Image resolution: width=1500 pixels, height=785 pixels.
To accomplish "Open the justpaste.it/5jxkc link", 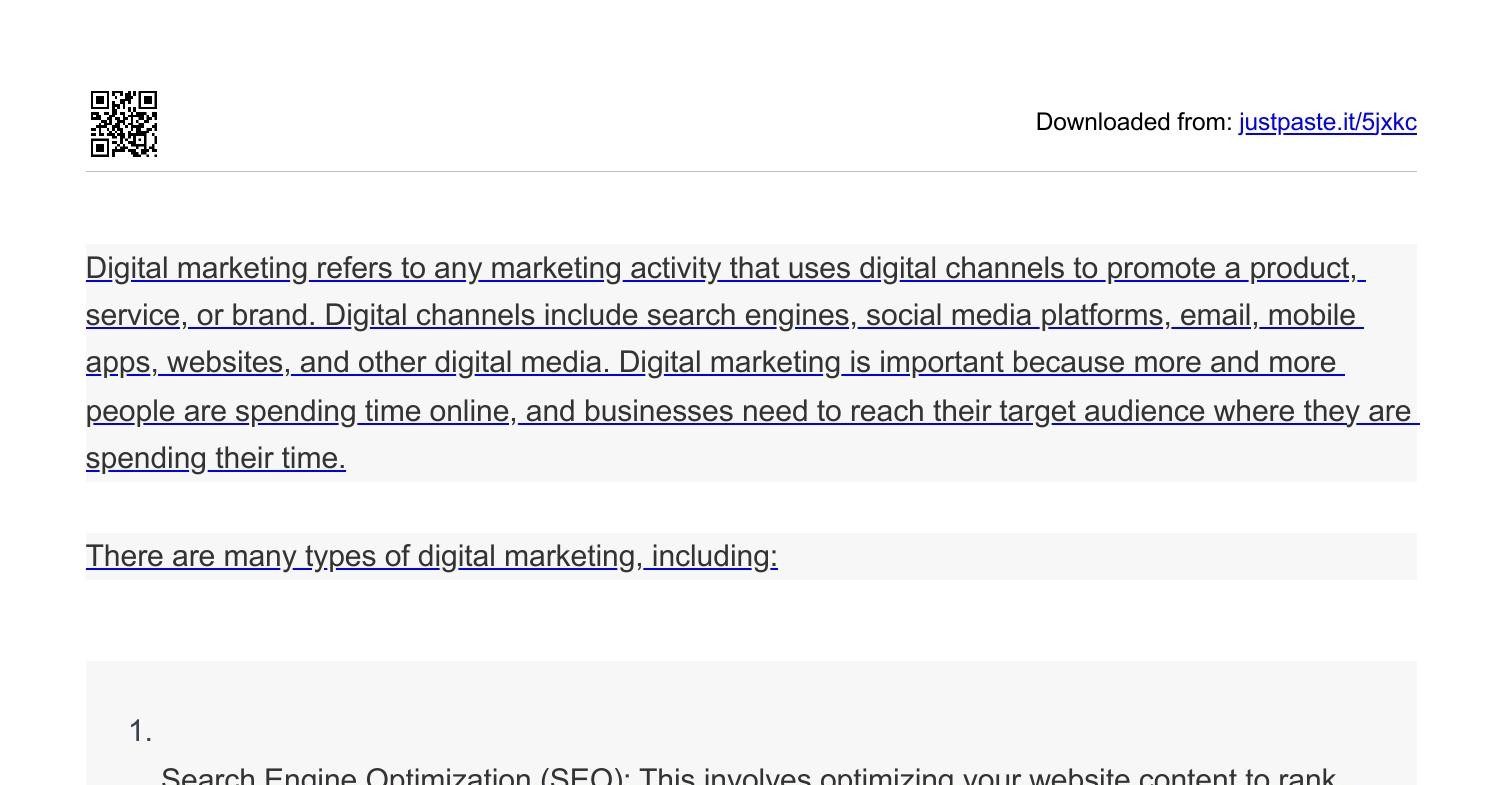I will click(x=1327, y=122).
